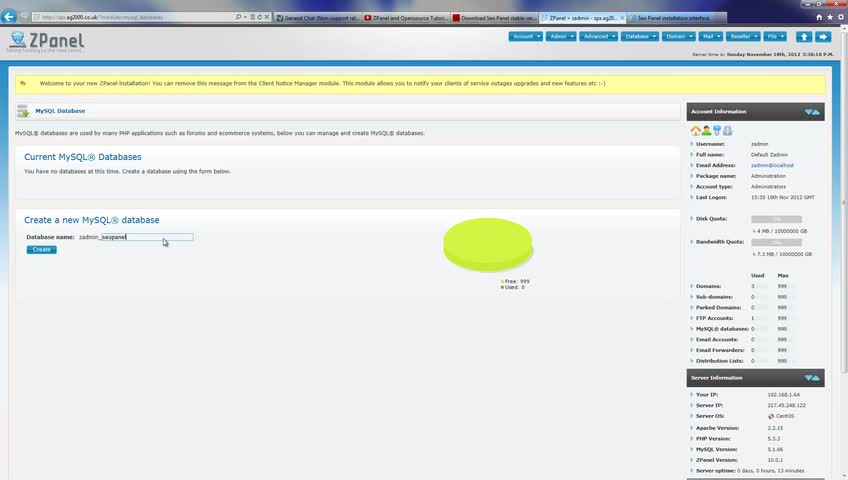This screenshot has height=480, width=848.
Task: Open the Database dropdown menu
Action: (639, 36)
